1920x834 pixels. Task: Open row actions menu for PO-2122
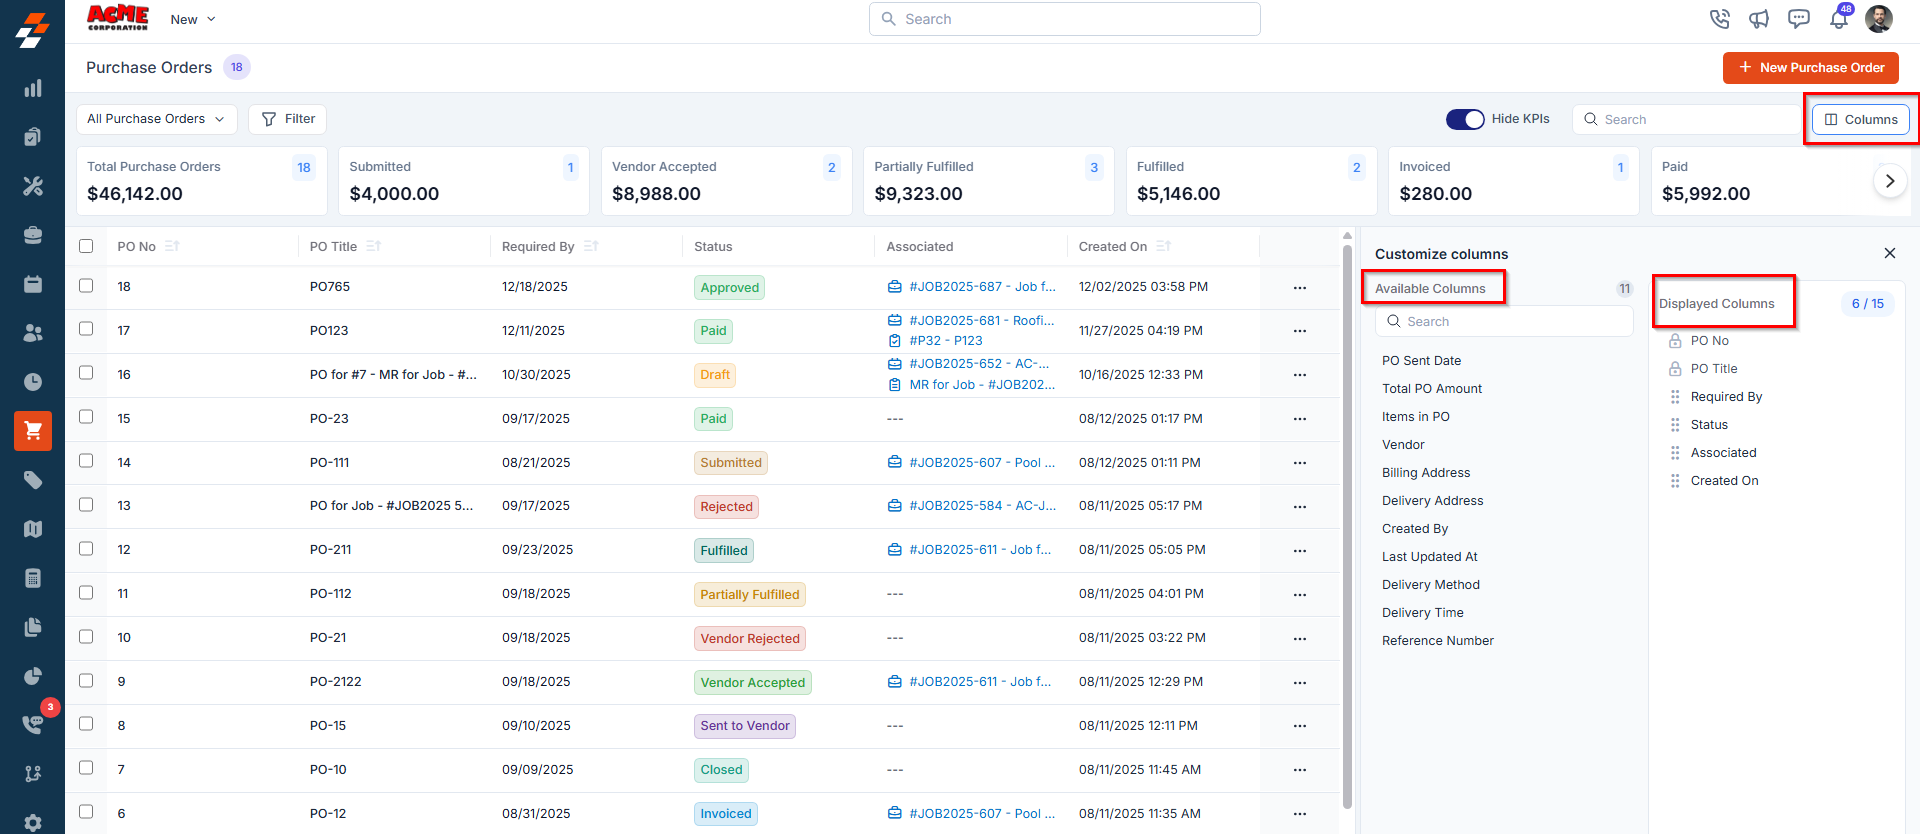coord(1300,683)
